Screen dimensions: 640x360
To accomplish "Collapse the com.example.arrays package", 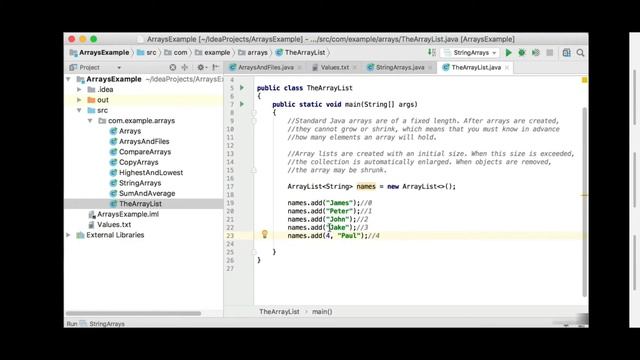I will pyautogui.click(x=90, y=121).
